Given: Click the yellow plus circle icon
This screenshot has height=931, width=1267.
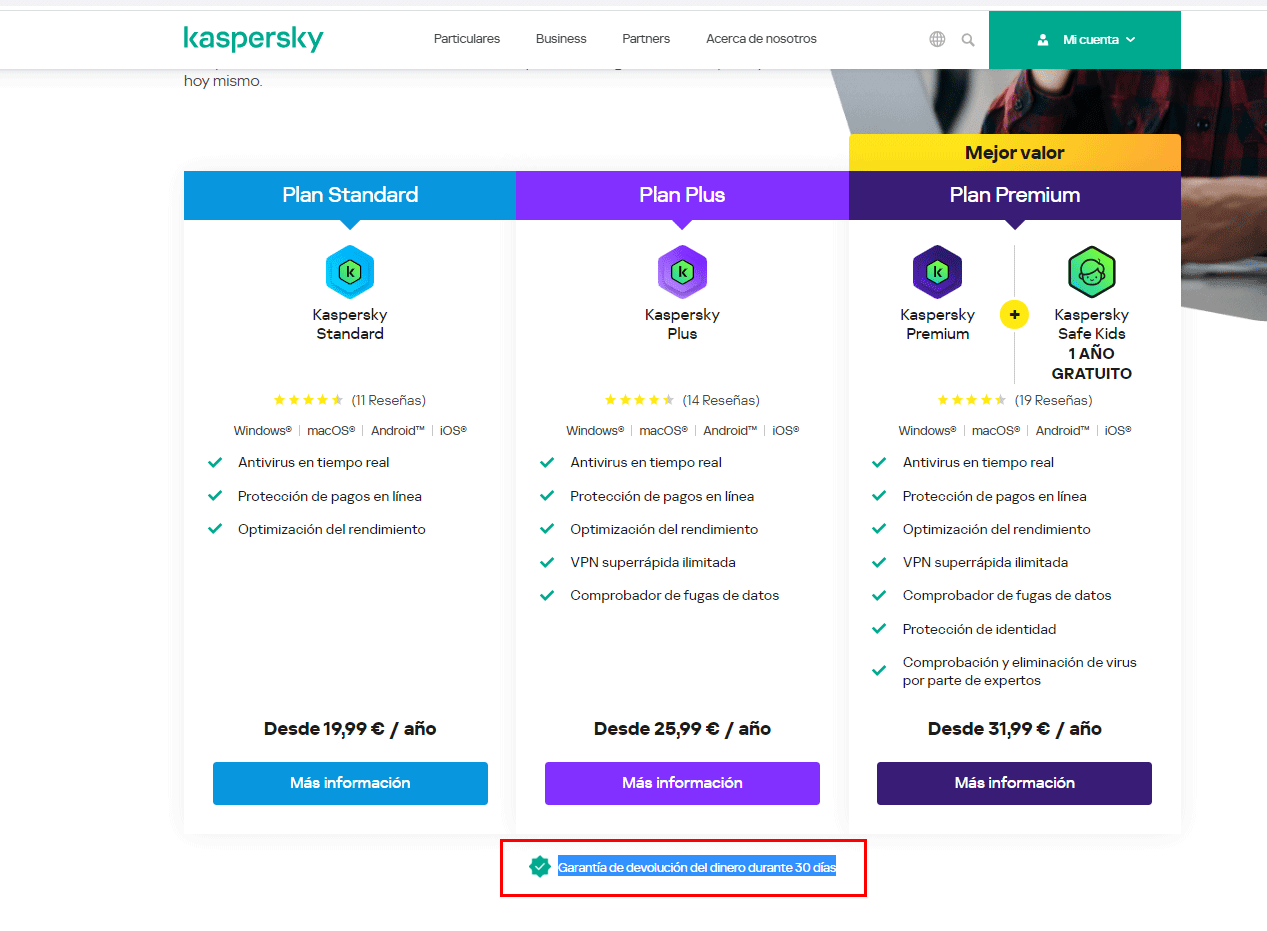Looking at the screenshot, I should [x=1014, y=315].
